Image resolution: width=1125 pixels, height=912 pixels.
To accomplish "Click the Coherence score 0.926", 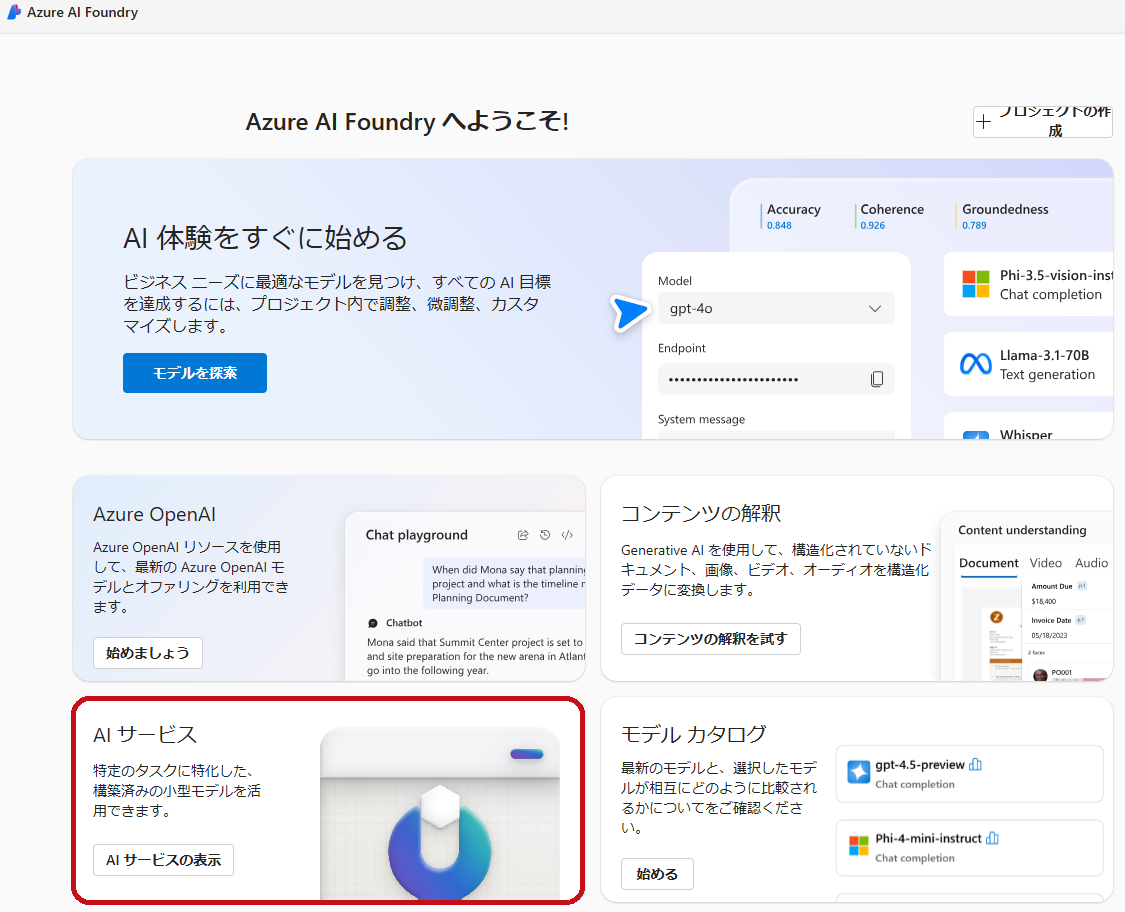I will point(872,225).
